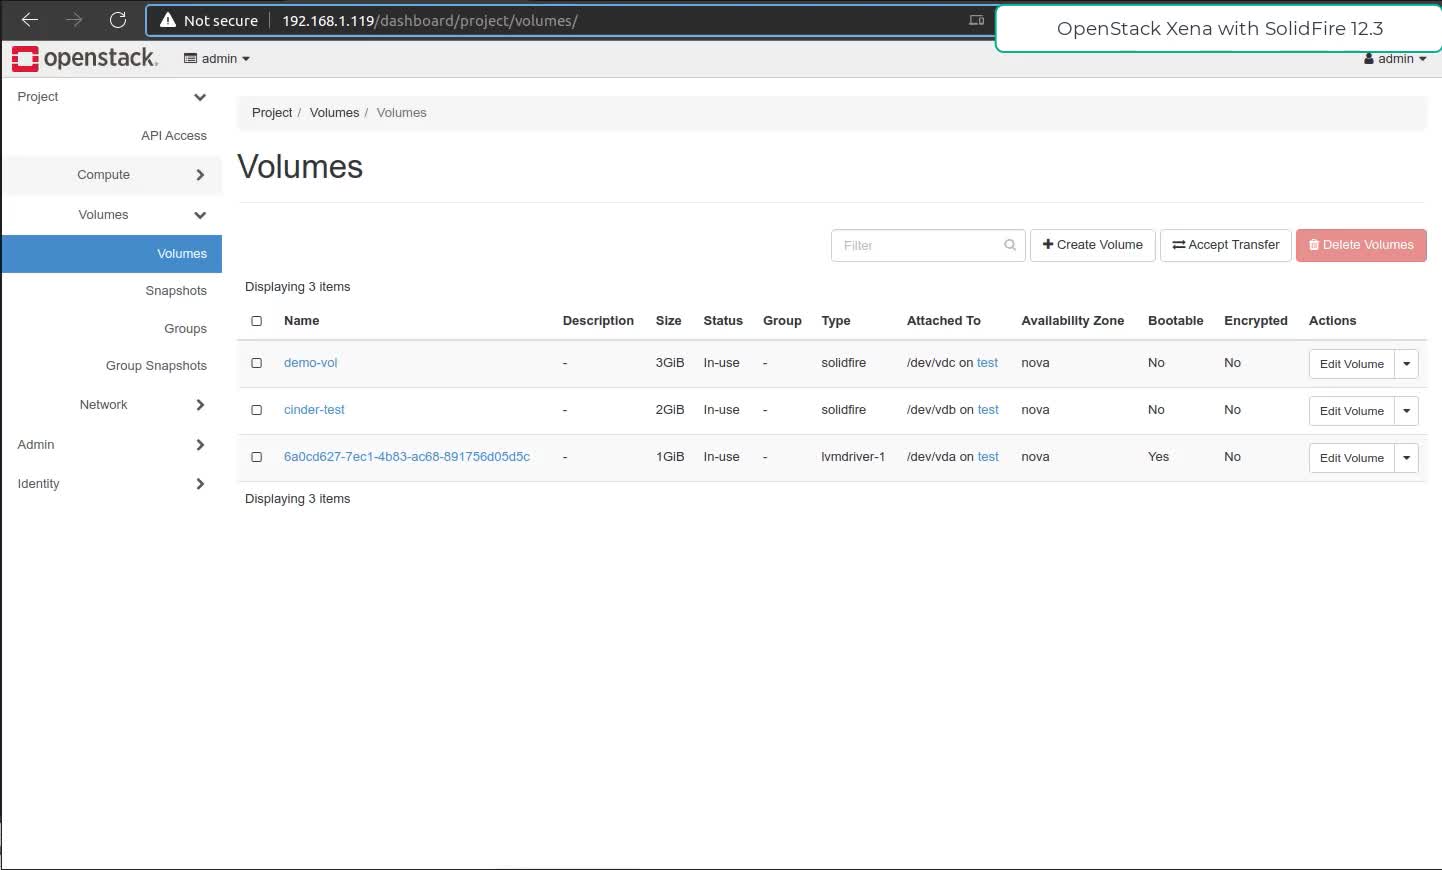Go back with the browser back arrow
Screen dimensions: 1442x870
click(x=30, y=20)
